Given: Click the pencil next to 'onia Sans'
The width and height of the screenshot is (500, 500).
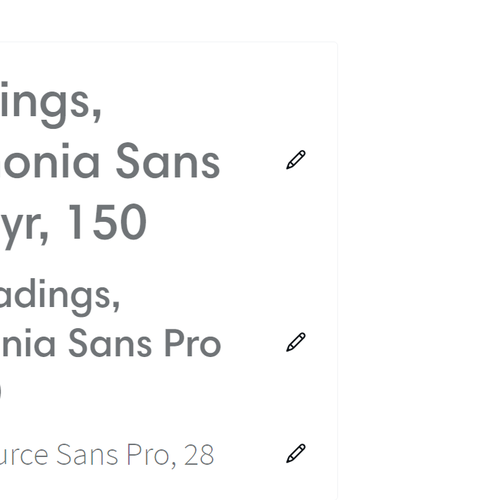Looking at the screenshot, I should click(x=296, y=160).
